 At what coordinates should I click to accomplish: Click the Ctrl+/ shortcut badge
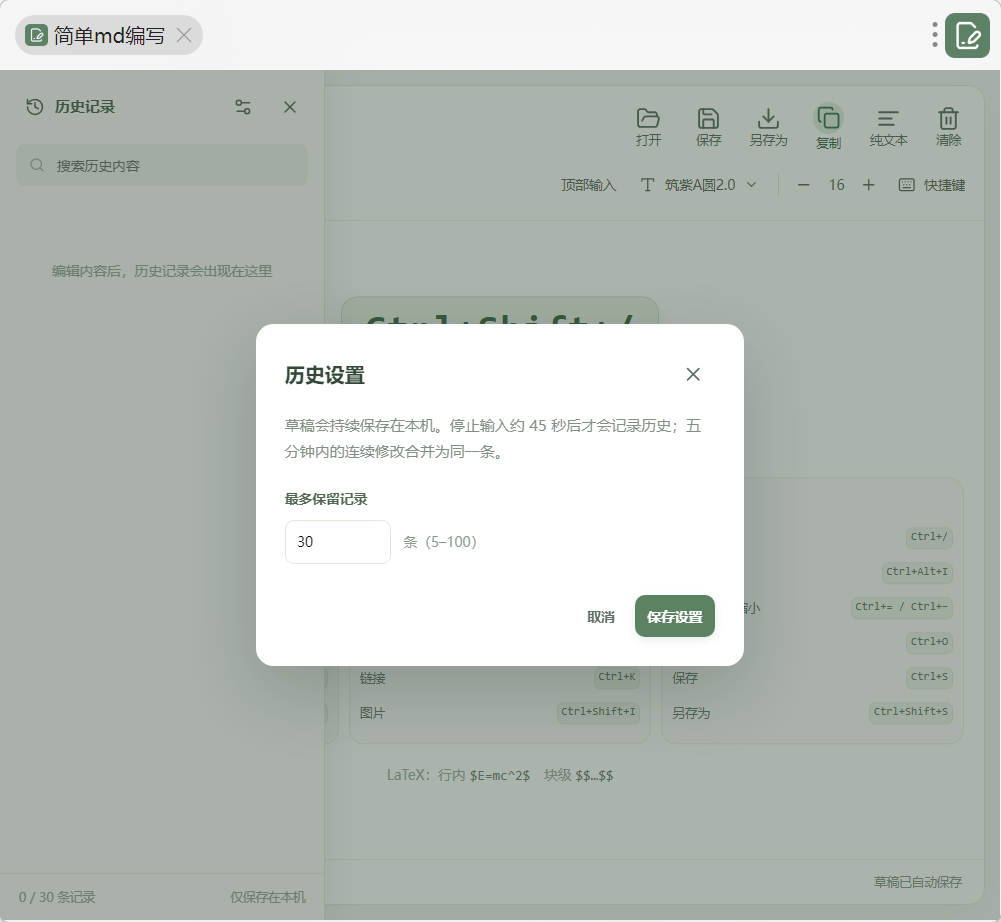pos(929,537)
